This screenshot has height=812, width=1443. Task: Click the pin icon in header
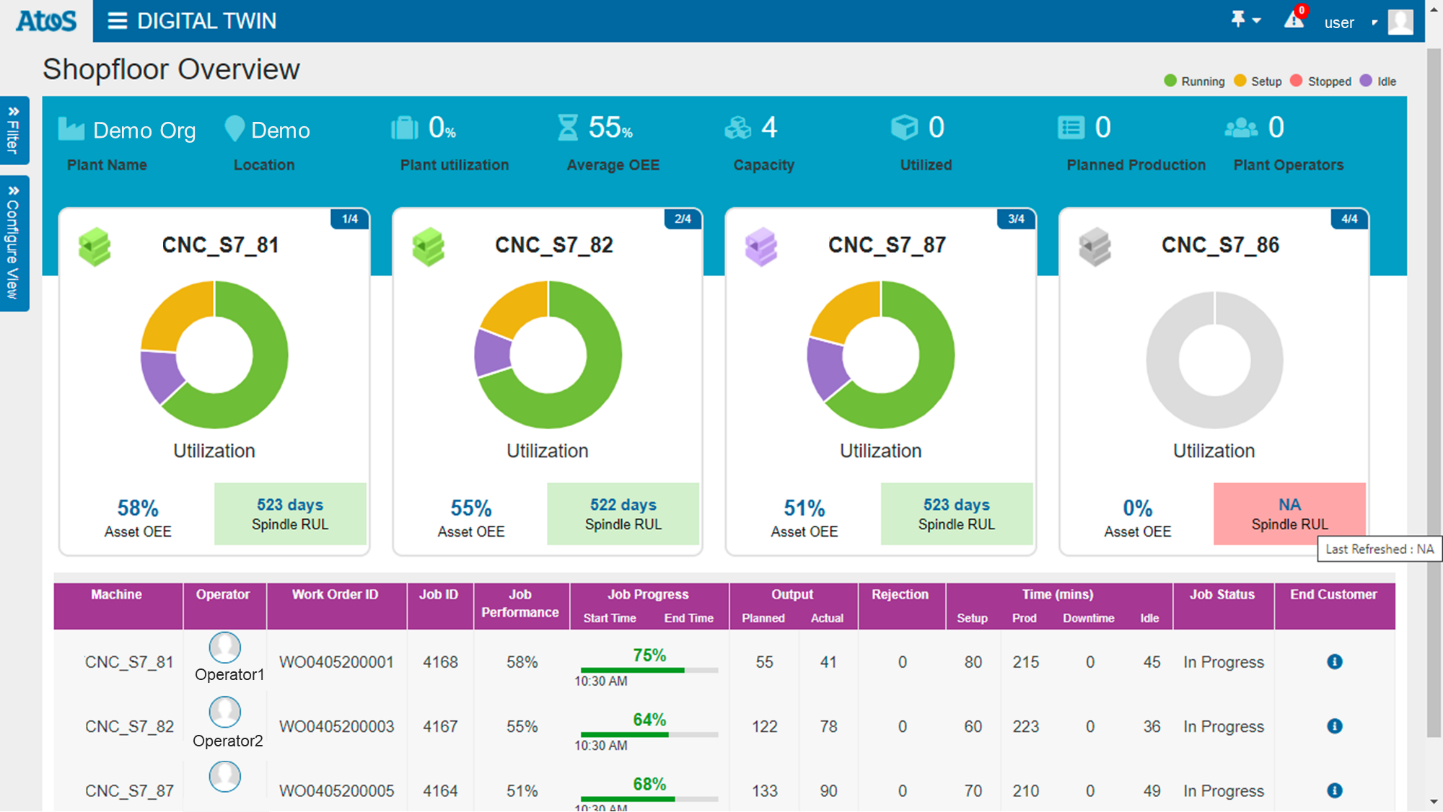click(x=1239, y=20)
